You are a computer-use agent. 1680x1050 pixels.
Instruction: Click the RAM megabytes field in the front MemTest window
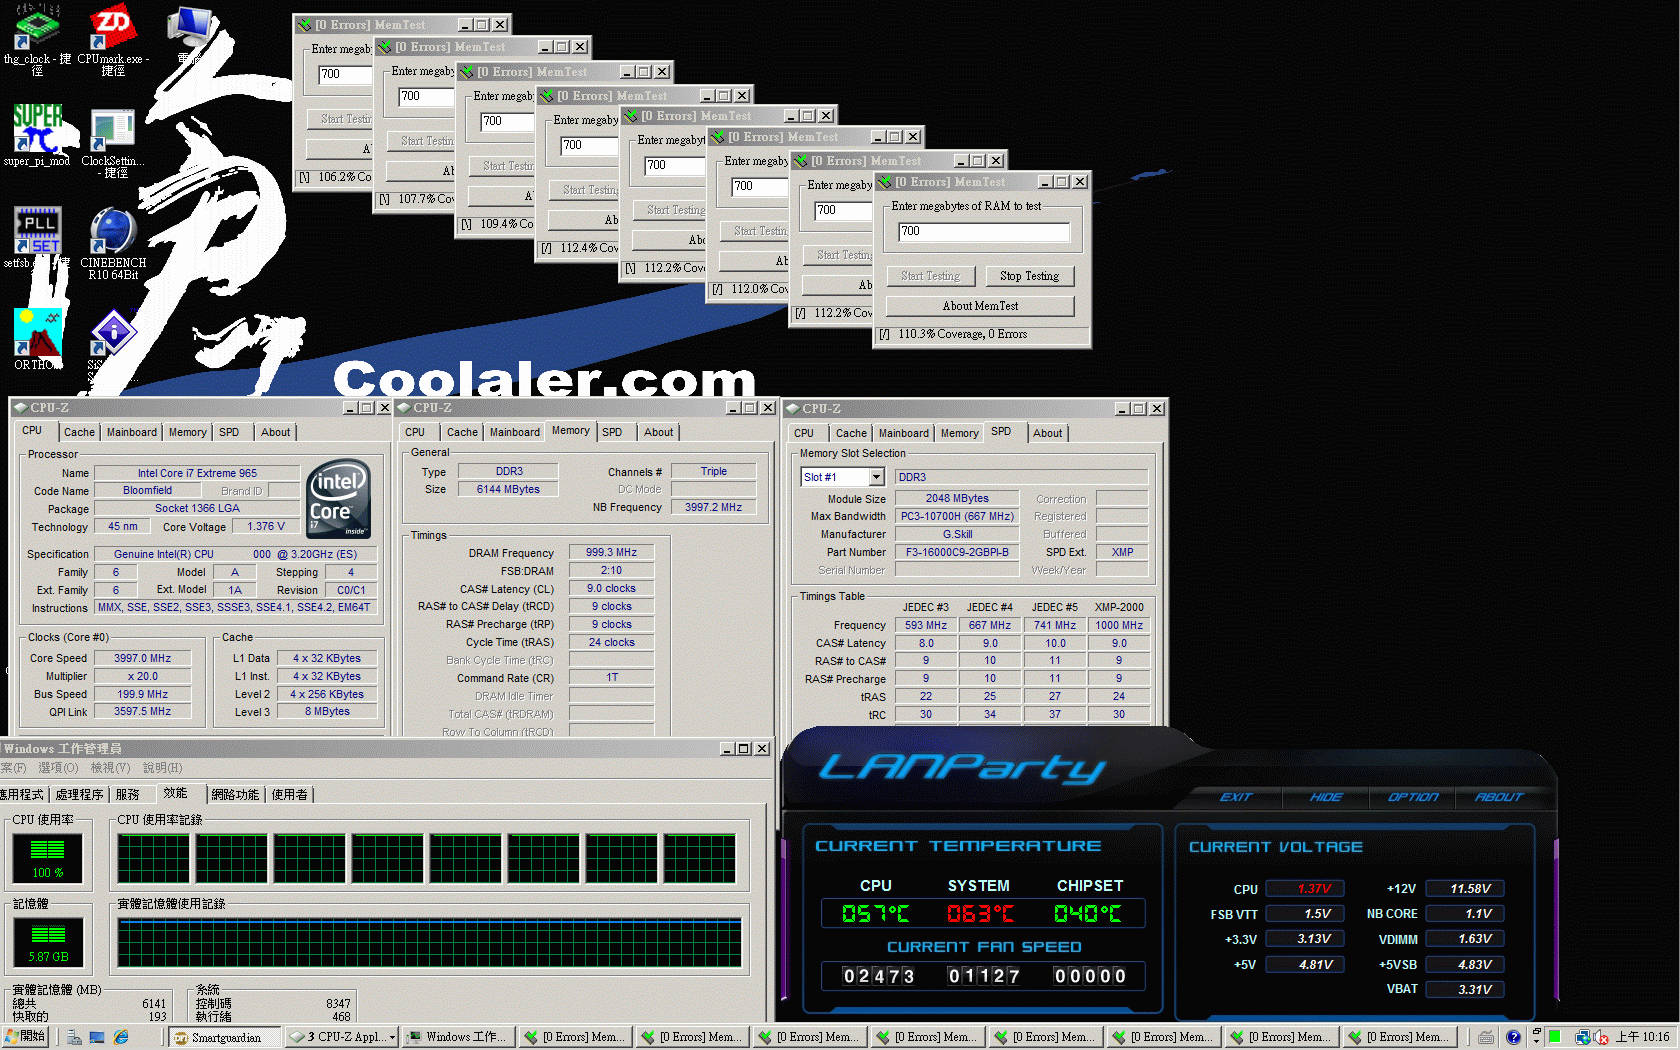pyautogui.click(x=984, y=231)
